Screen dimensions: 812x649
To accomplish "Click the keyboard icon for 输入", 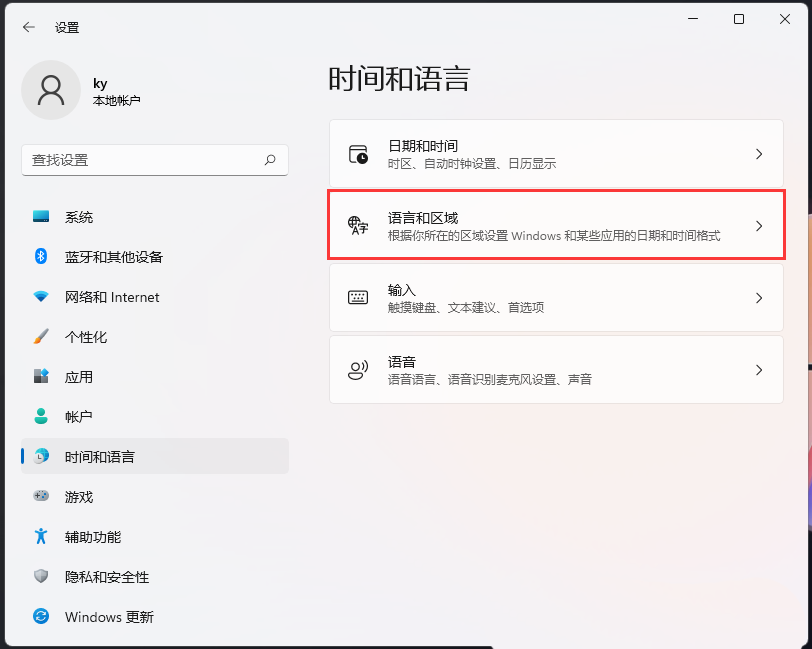I will pos(358,297).
